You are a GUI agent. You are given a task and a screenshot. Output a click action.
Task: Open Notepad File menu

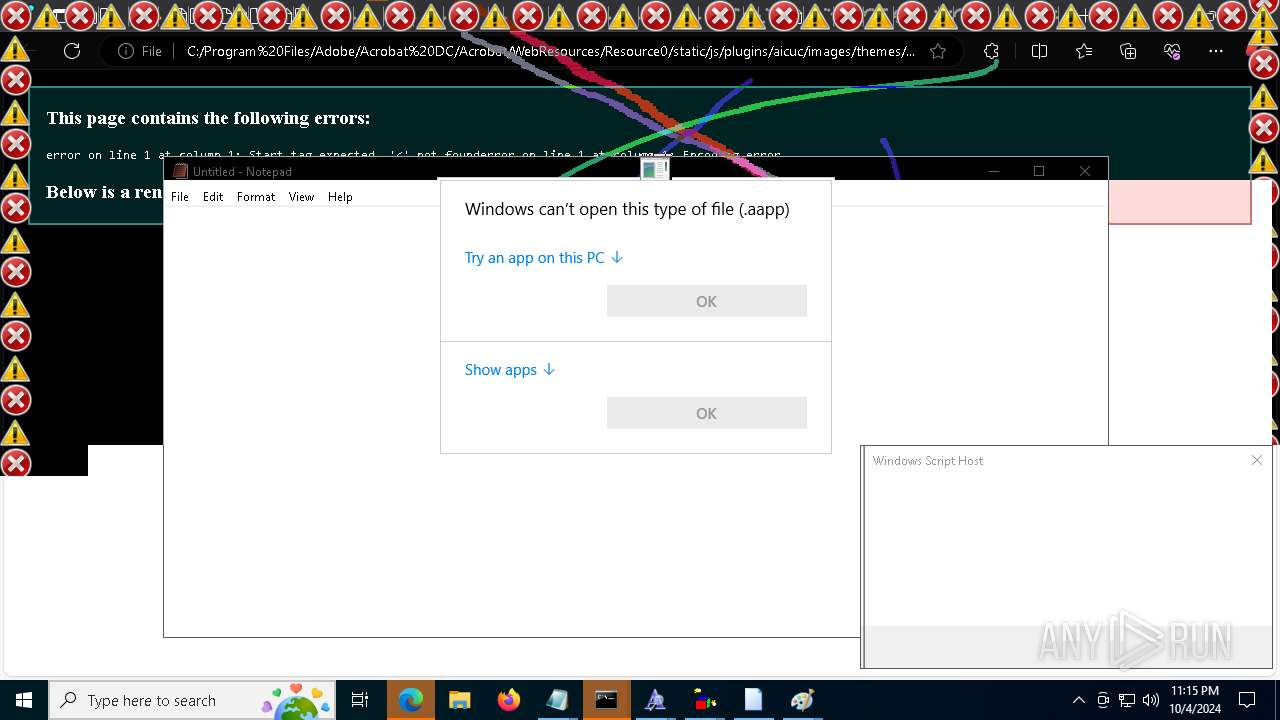180,197
